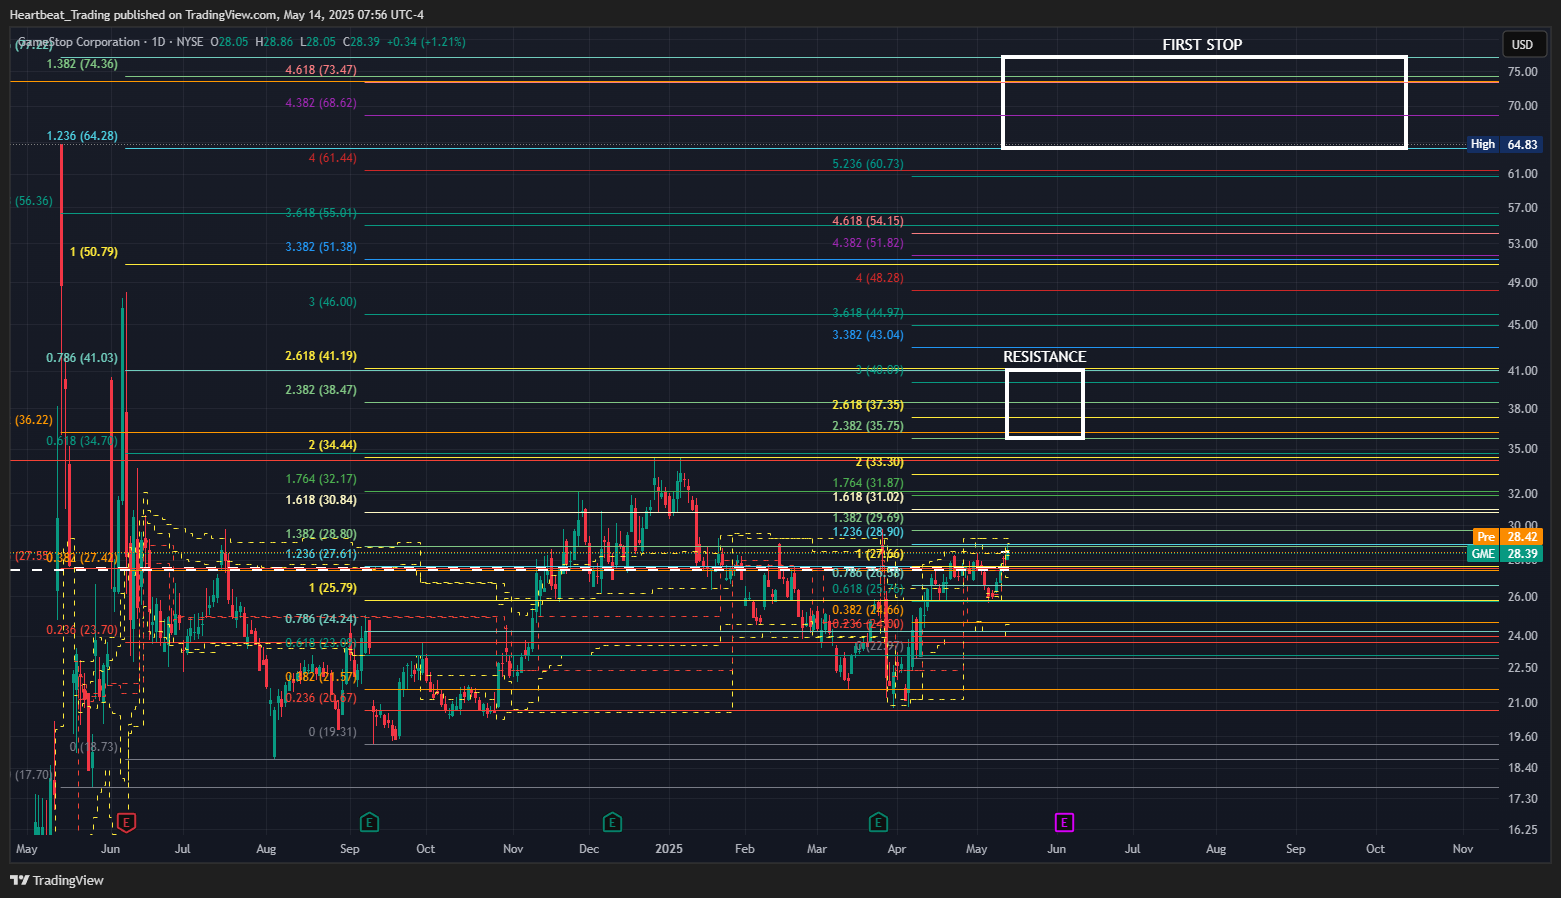Click the green earnings marker before April

878,822
